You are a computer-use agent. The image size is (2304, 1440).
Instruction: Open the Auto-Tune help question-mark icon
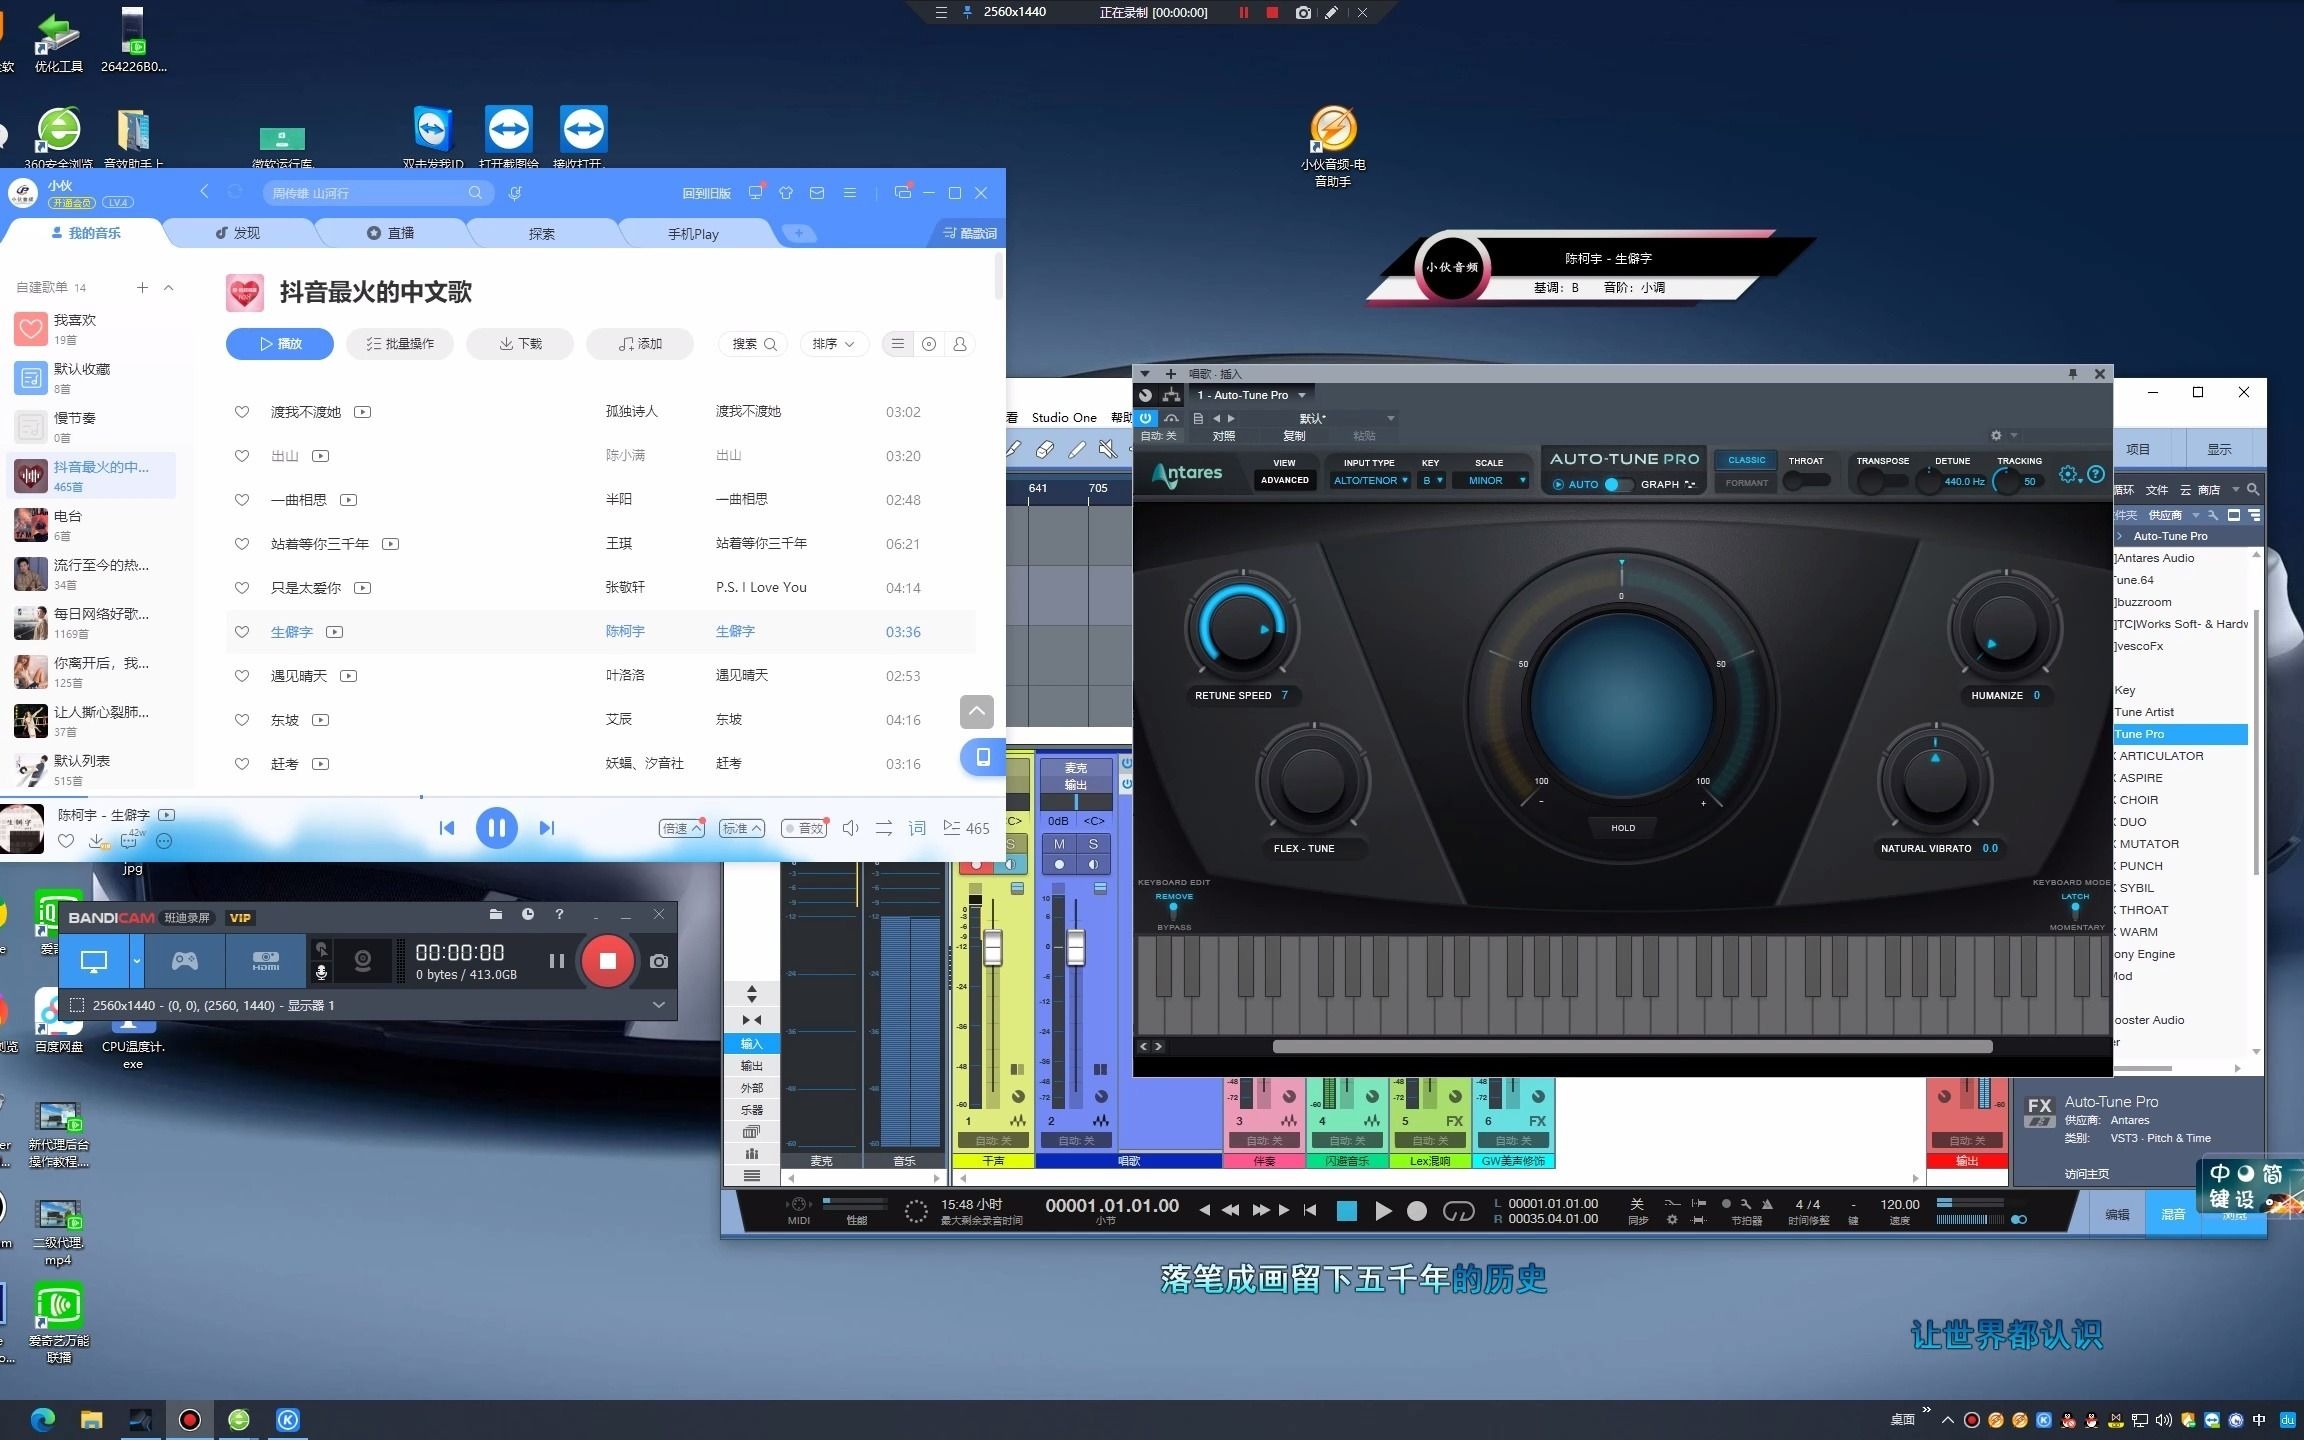tap(2096, 475)
